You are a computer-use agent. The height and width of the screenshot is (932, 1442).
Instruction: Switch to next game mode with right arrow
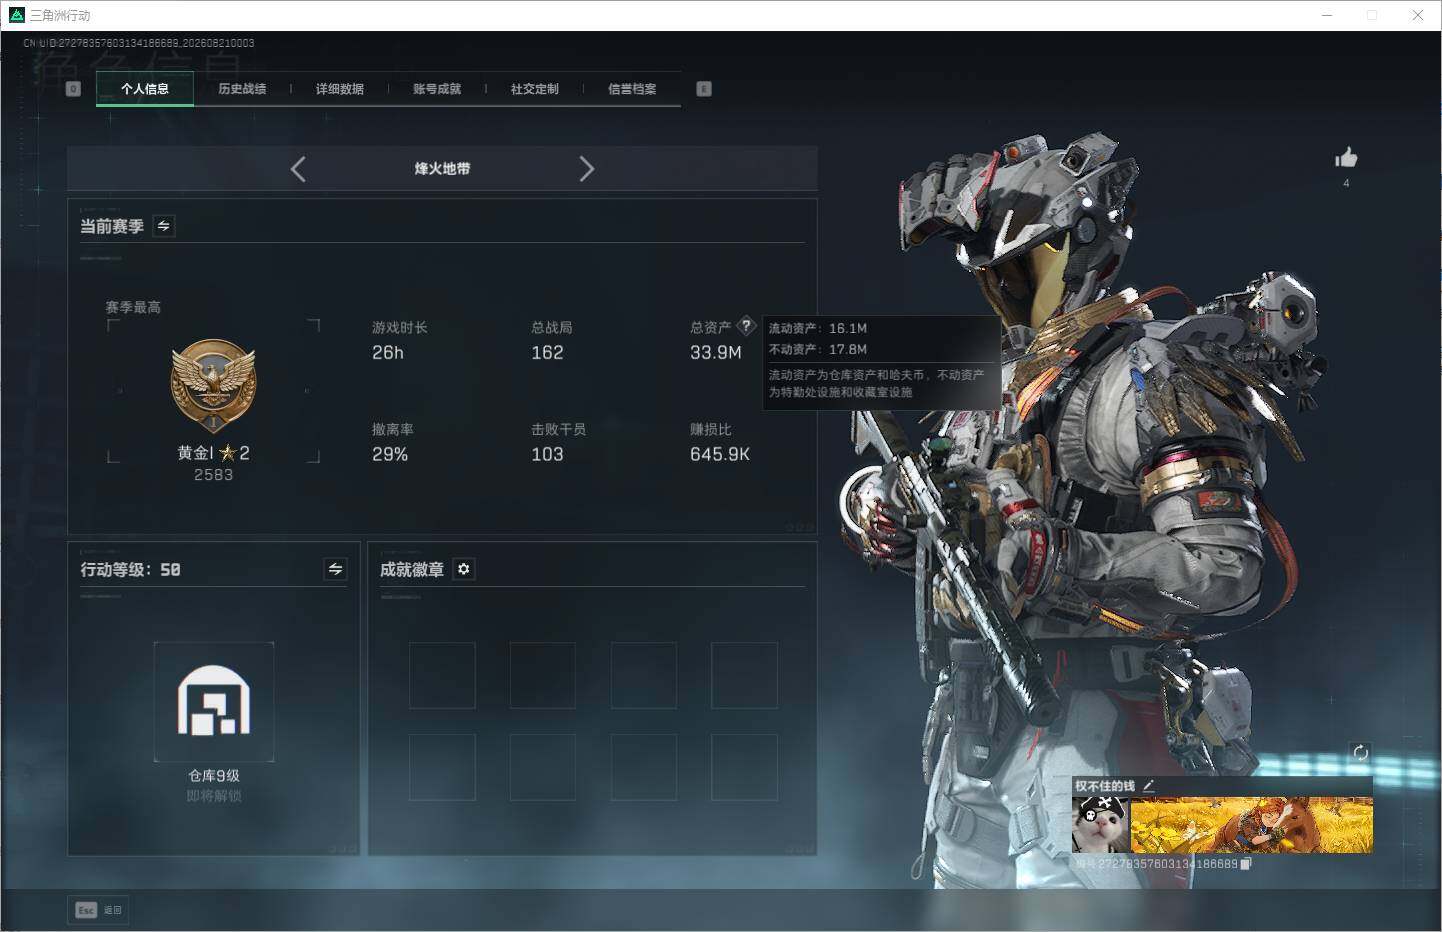click(x=587, y=169)
